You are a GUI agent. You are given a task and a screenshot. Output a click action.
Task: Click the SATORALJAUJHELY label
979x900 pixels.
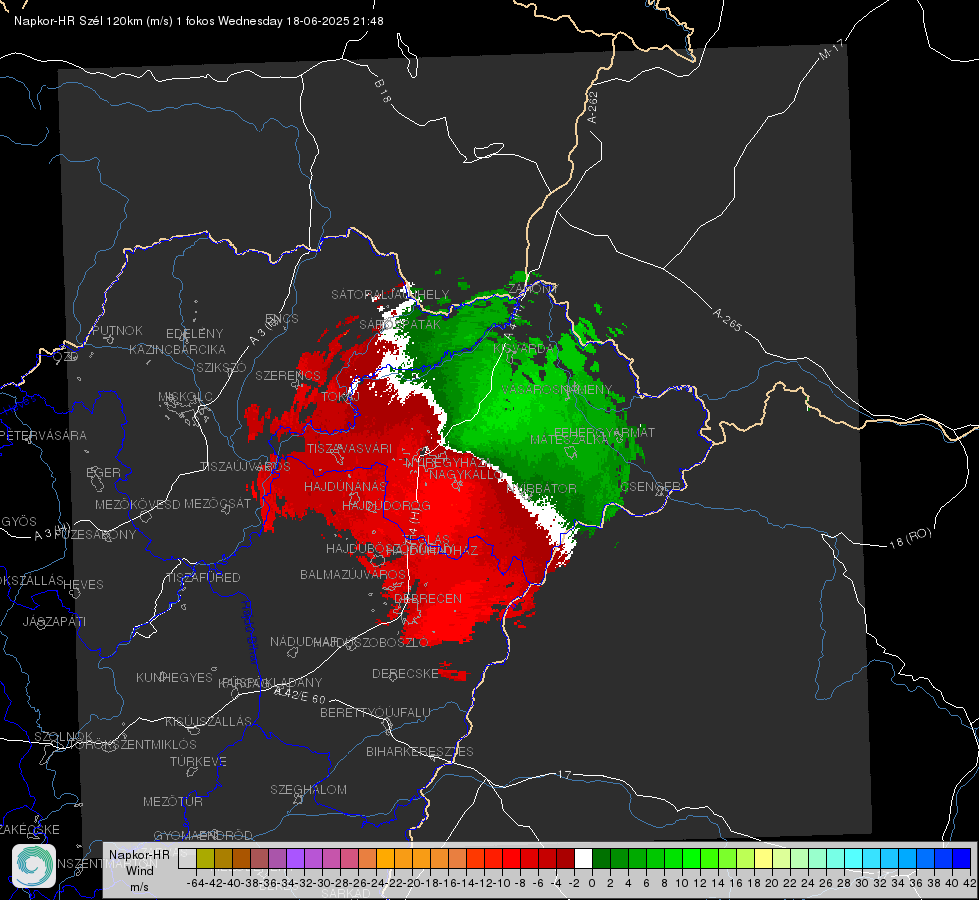(390, 294)
